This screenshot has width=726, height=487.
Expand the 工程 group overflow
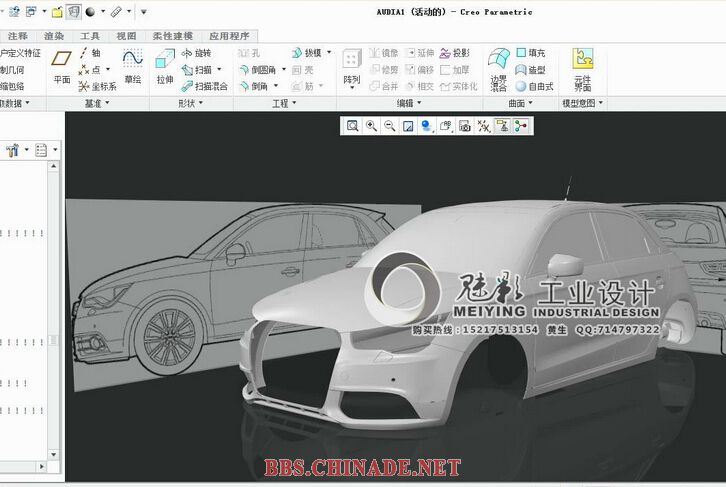click(284, 103)
